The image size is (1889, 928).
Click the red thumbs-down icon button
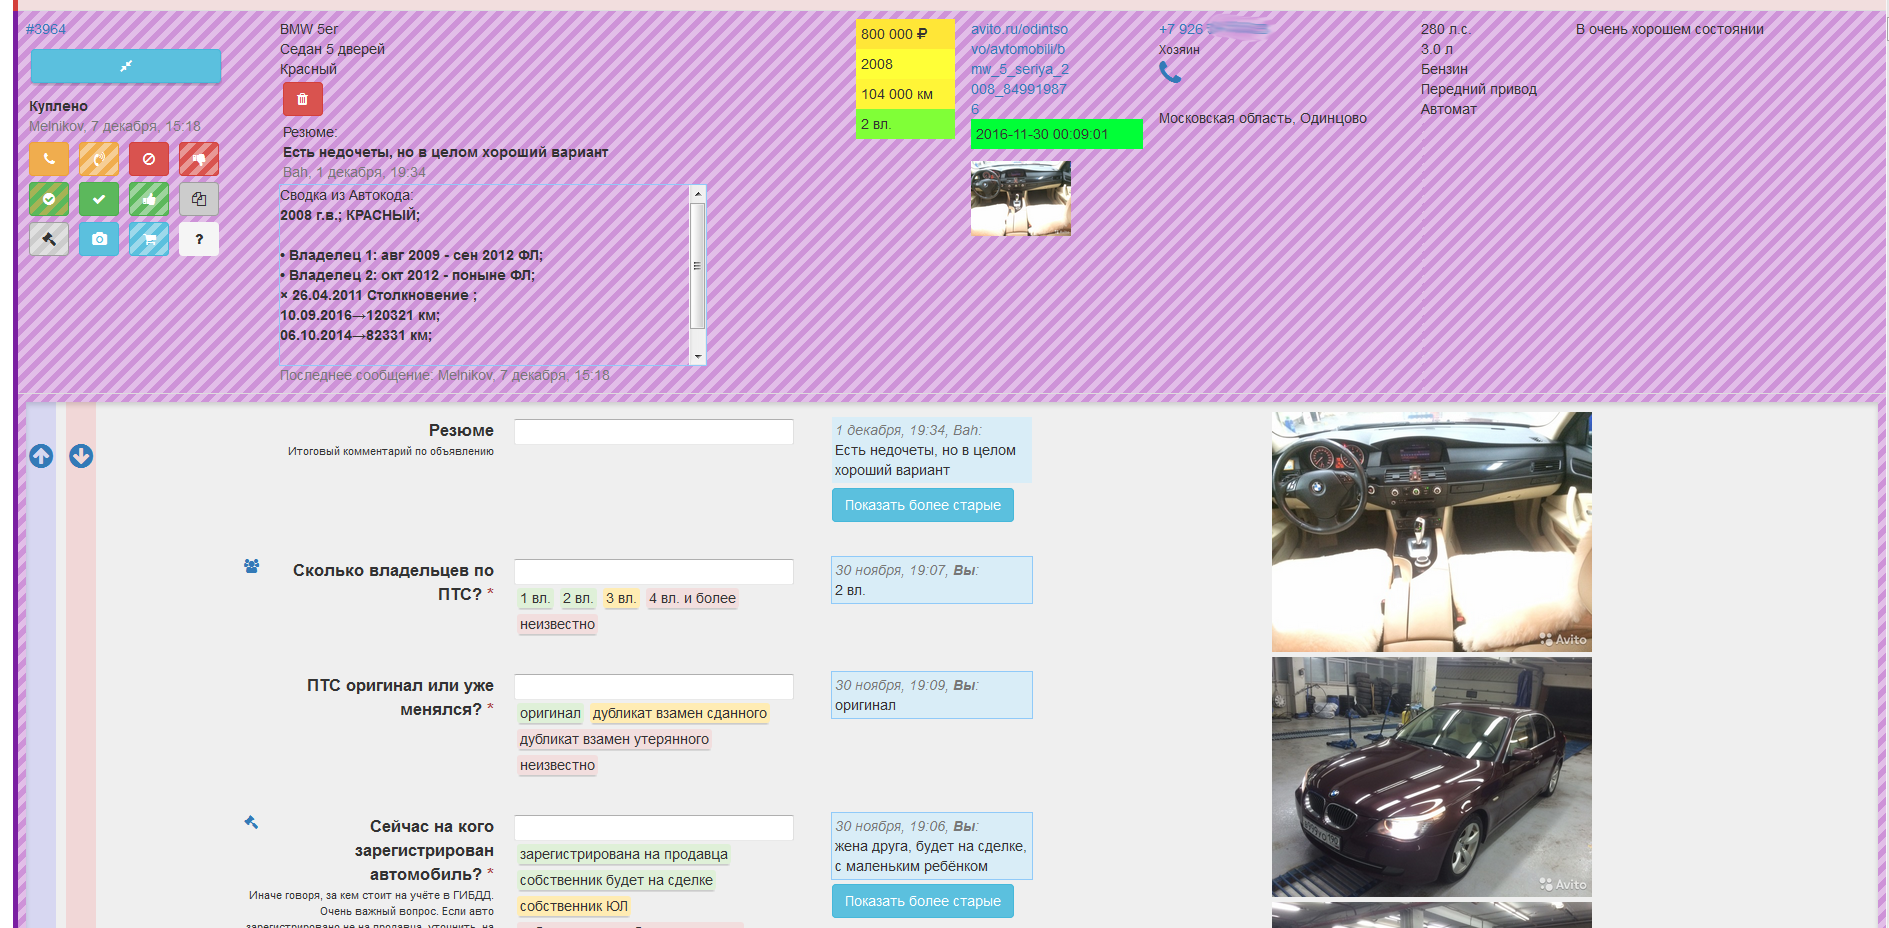199,159
